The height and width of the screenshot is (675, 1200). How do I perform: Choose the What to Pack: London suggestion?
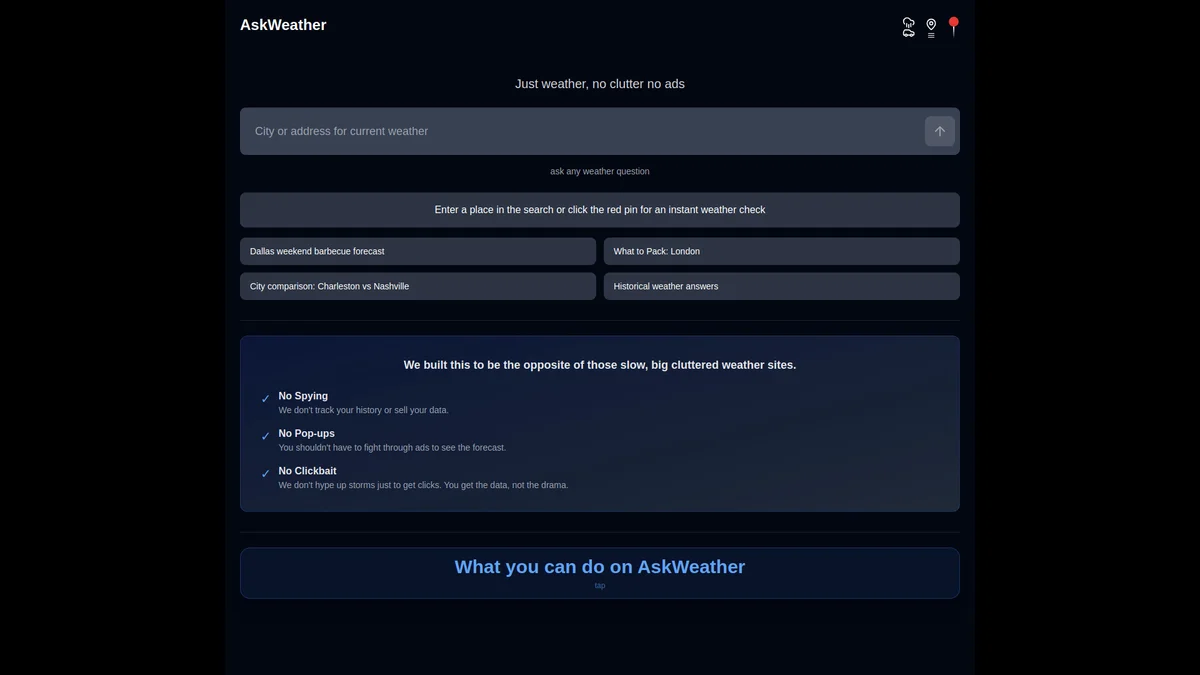781,251
